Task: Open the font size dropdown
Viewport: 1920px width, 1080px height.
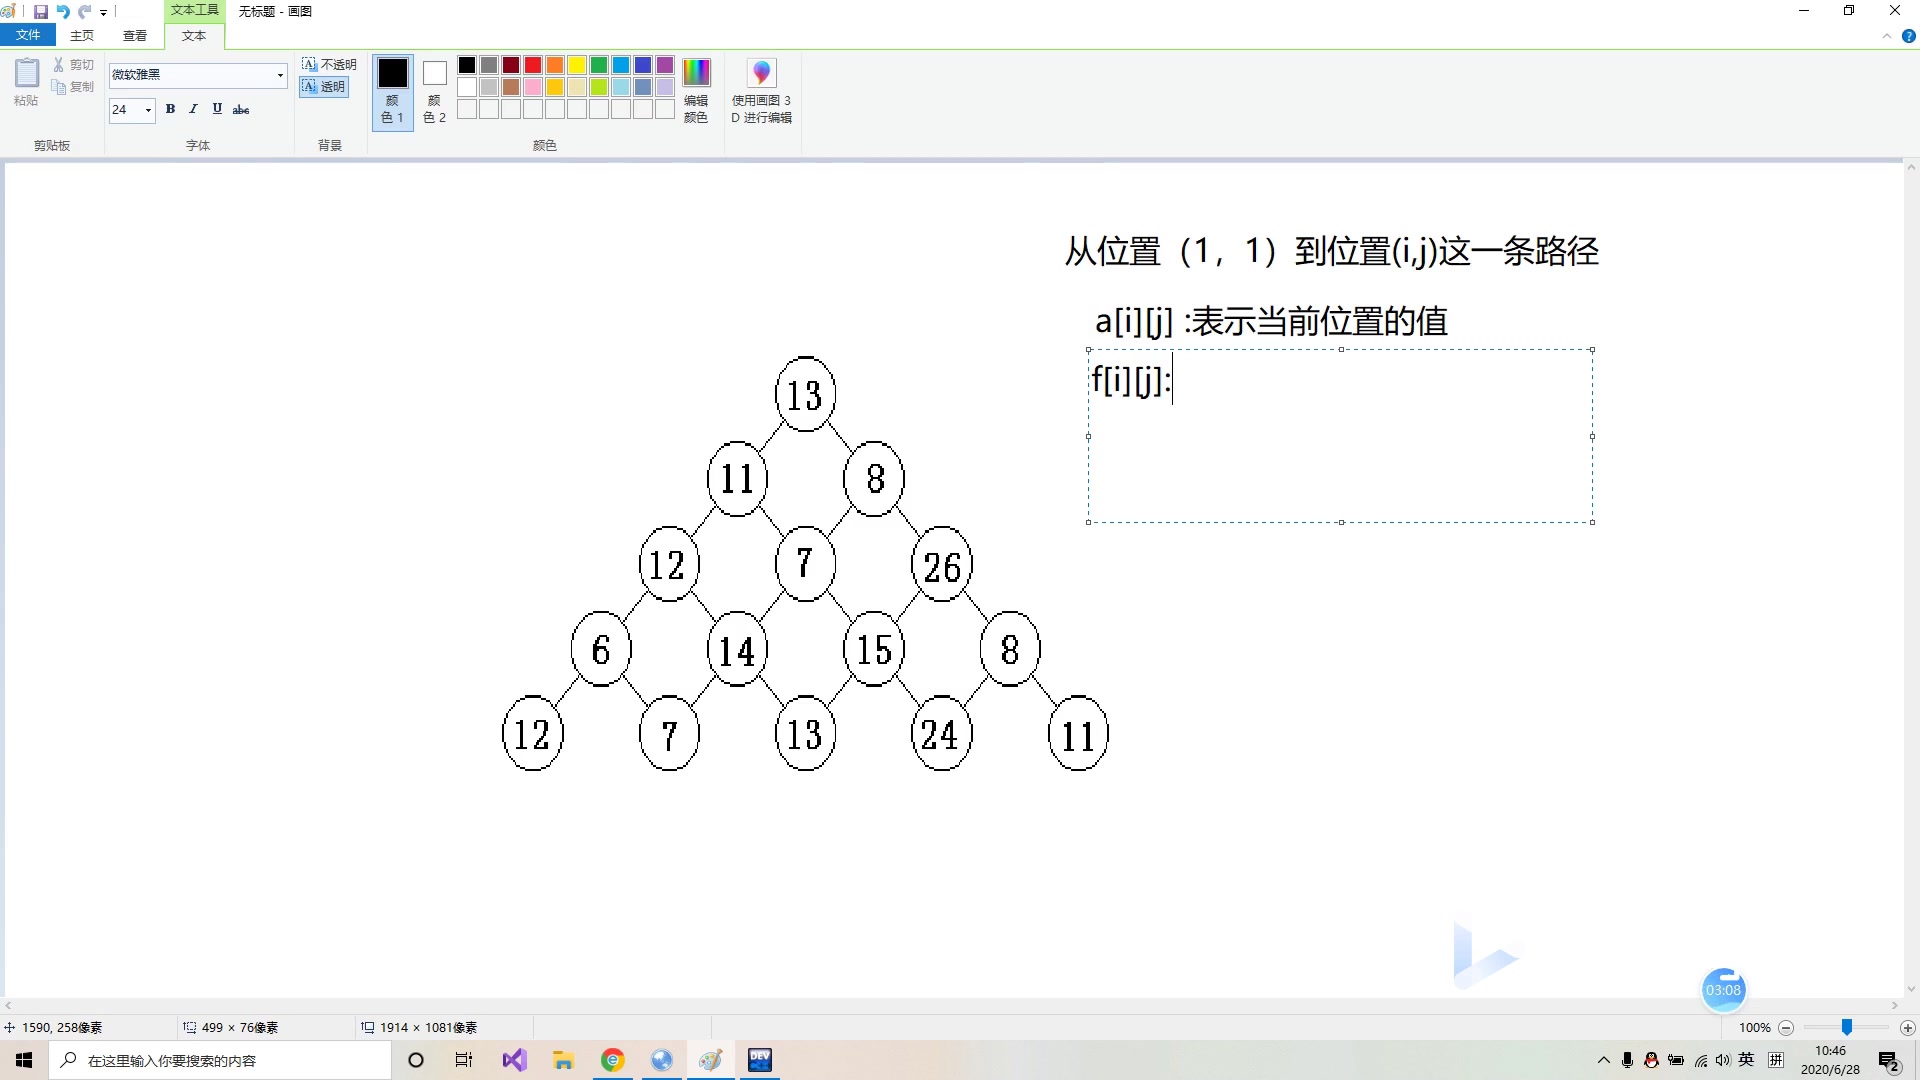Action: [146, 110]
